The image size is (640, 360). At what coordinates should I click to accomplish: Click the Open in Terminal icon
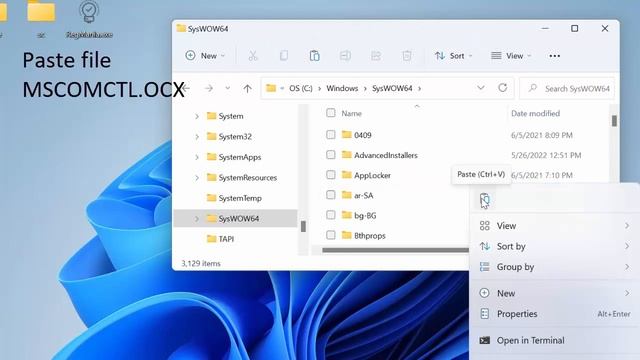484,340
